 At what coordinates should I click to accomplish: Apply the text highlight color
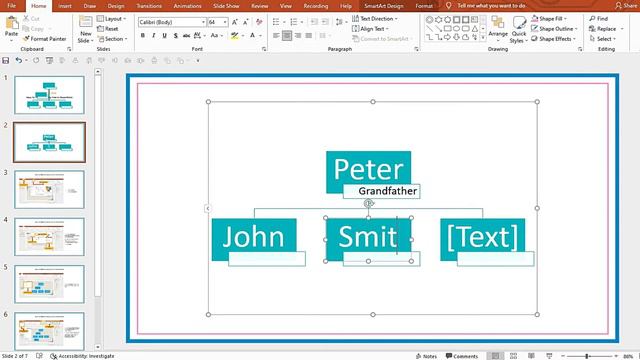[234, 36]
